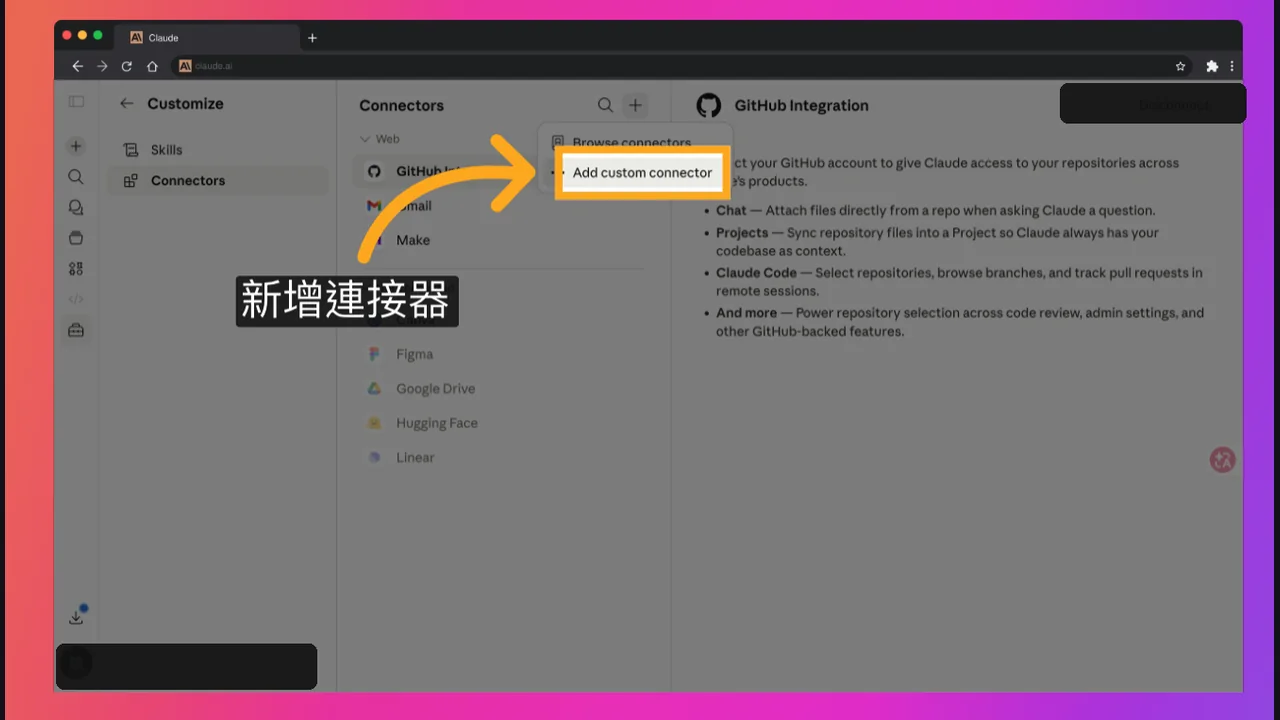
Task: Click the GitHub Integration heading text
Action: tap(801, 105)
